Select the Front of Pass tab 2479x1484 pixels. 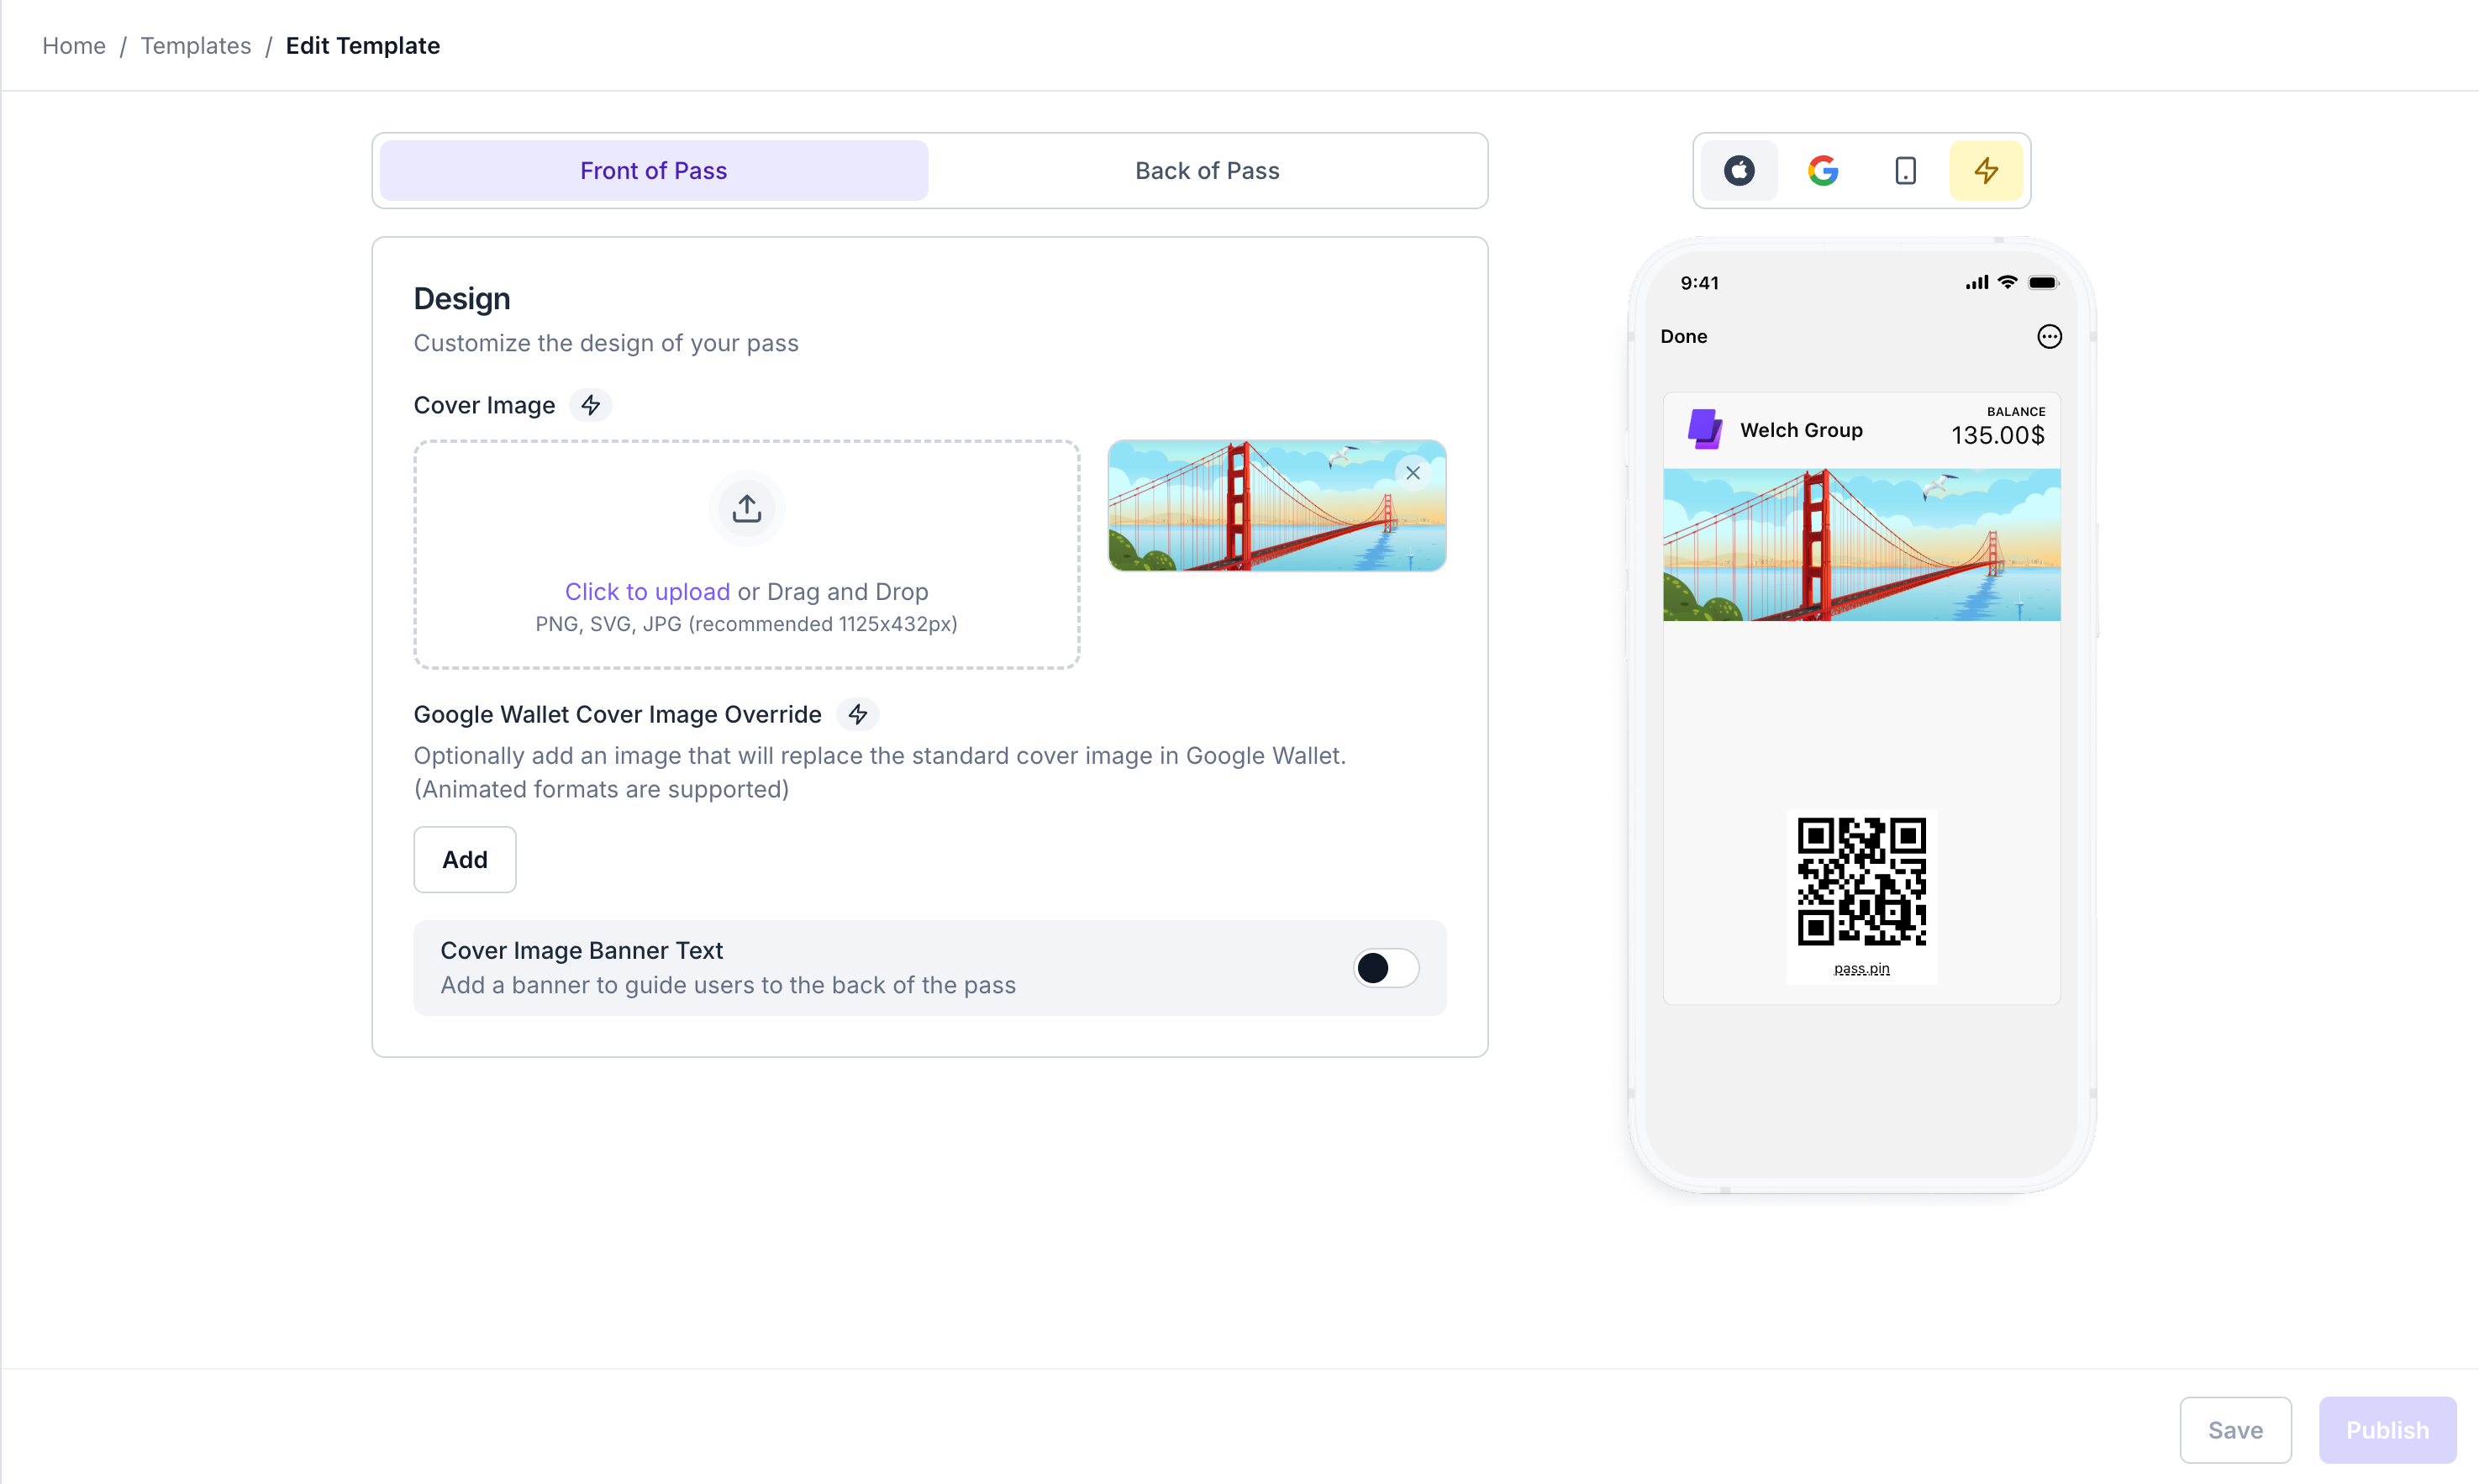[653, 171]
